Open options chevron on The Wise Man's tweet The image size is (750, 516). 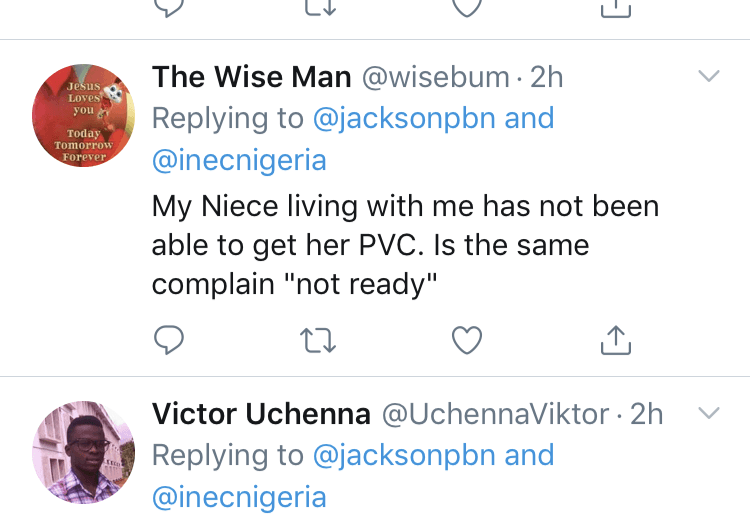pos(709,76)
